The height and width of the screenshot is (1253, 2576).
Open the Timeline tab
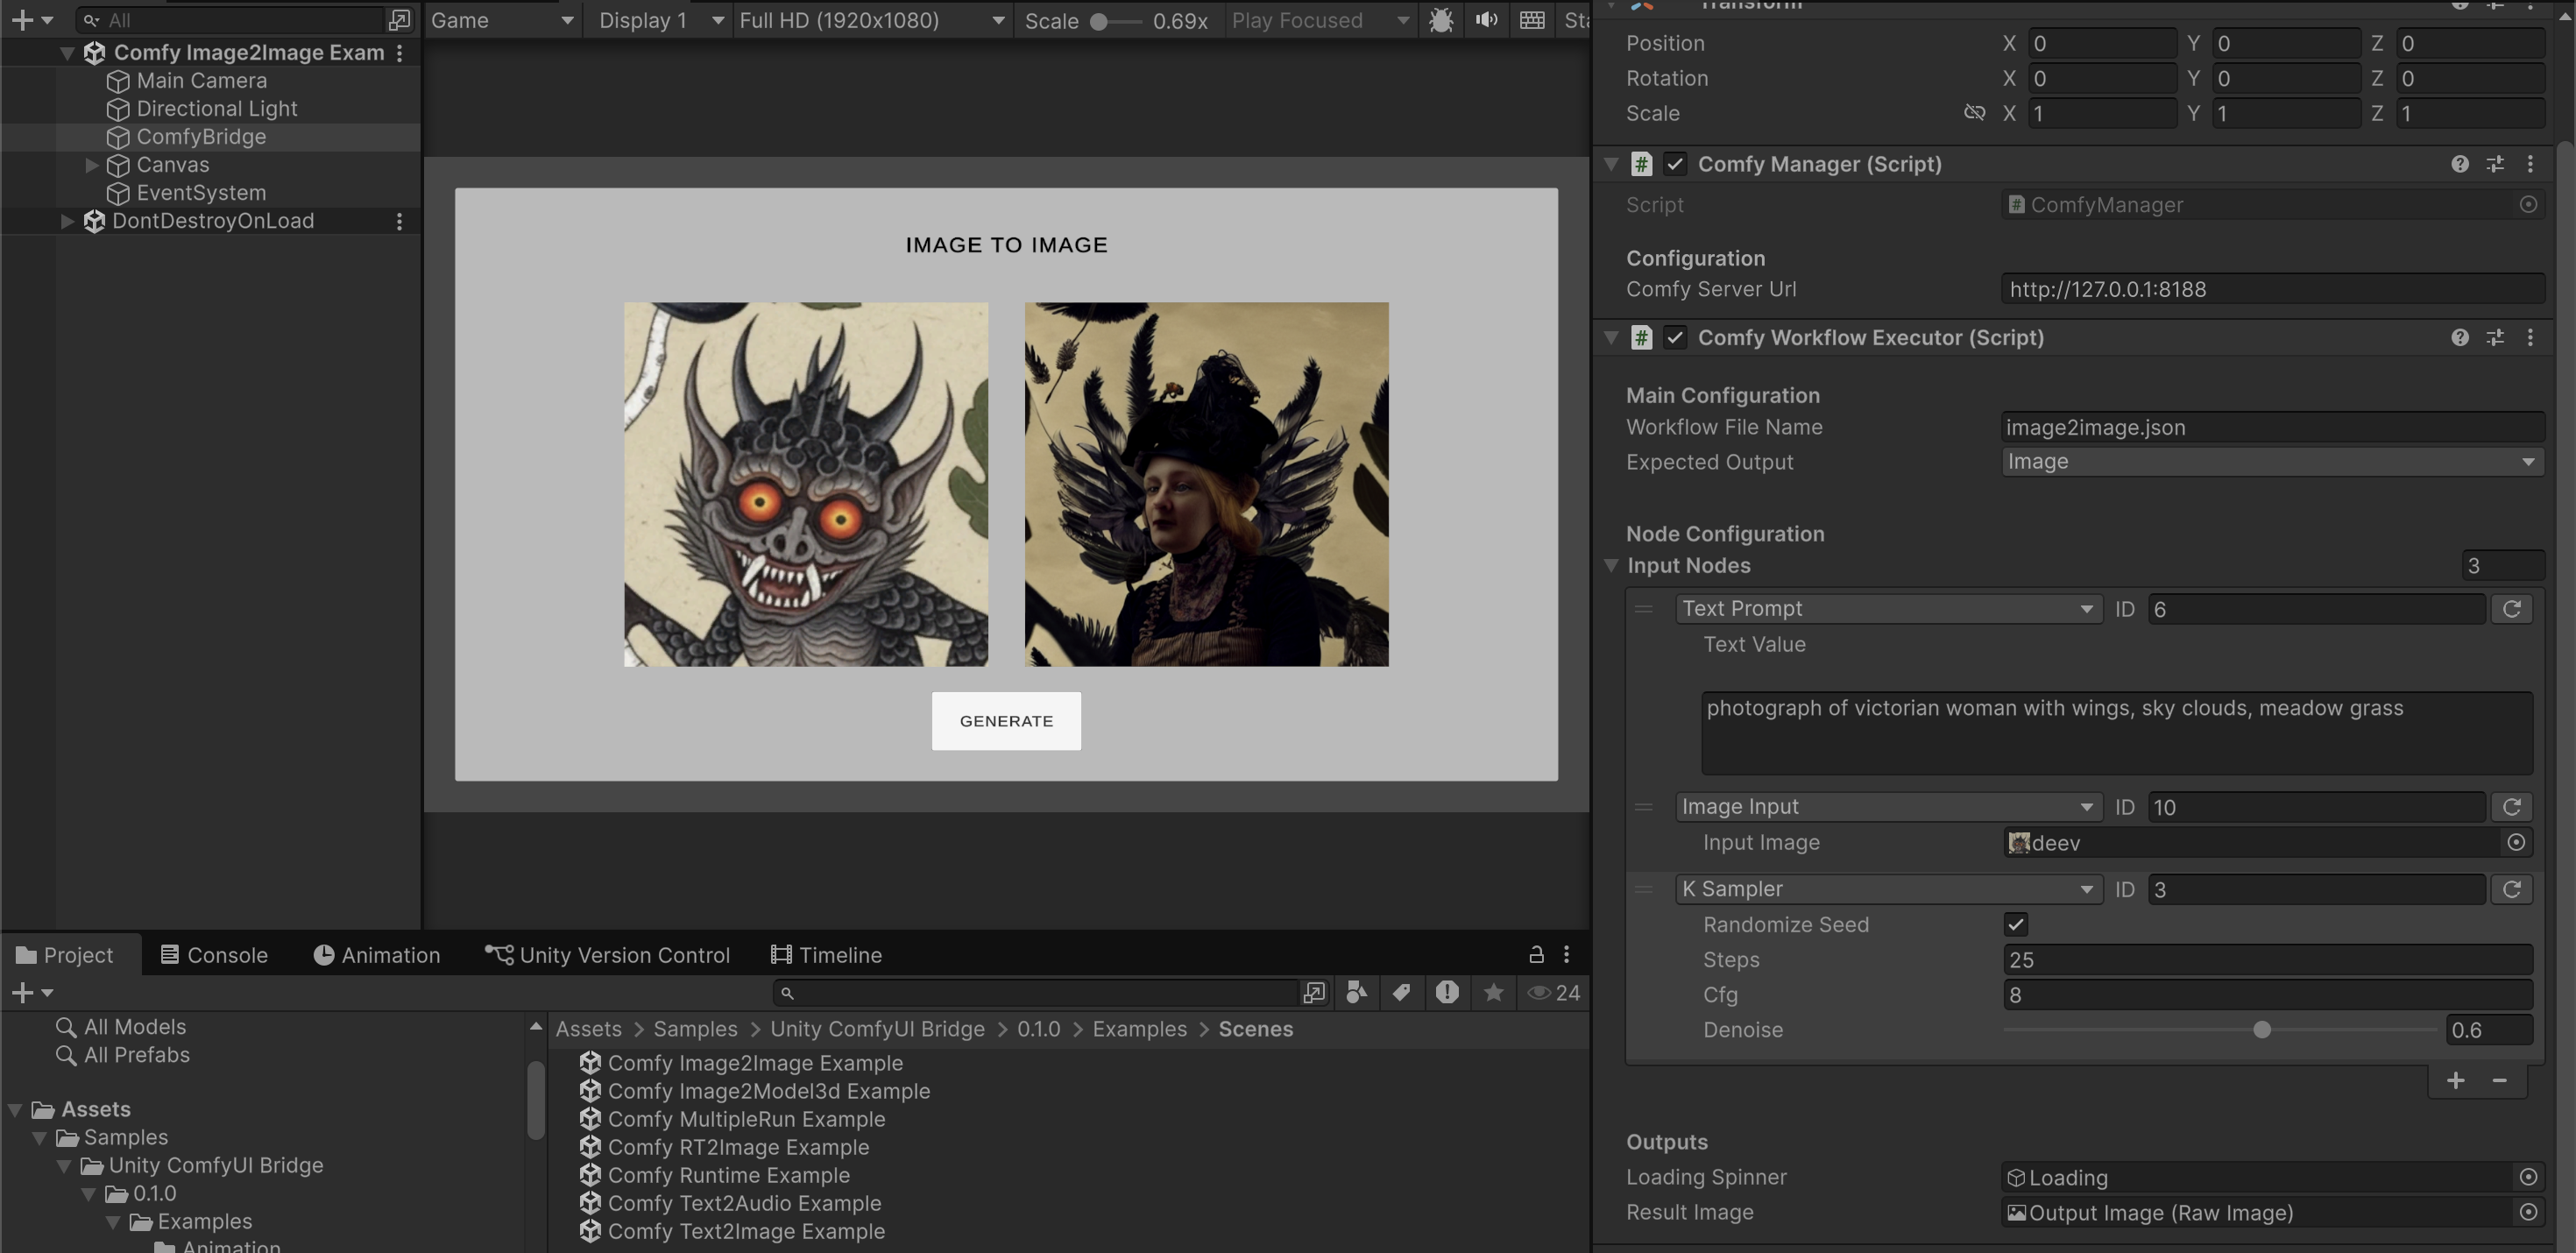(826, 955)
